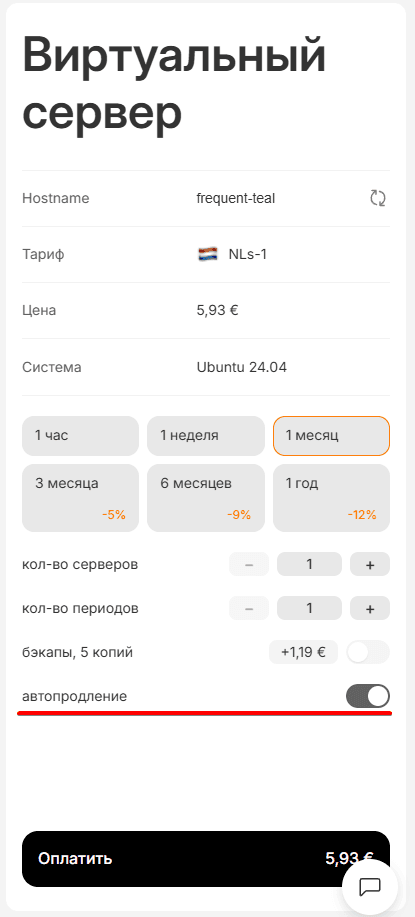Image resolution: width=415 pixels, height=917 pixels.
Task: Decrease number of periods with minus
Action: point(249,608)
